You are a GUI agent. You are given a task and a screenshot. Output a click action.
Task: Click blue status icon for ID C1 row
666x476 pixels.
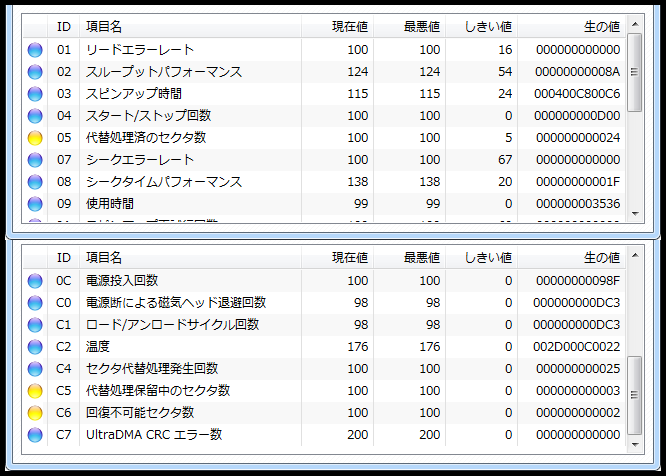[x=35, y=325]
